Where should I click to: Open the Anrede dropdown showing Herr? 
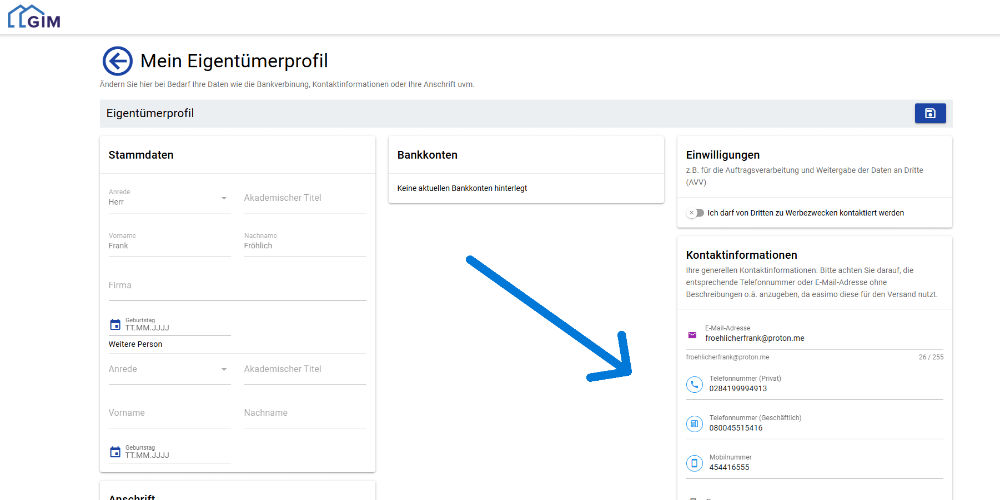point(168,199)
